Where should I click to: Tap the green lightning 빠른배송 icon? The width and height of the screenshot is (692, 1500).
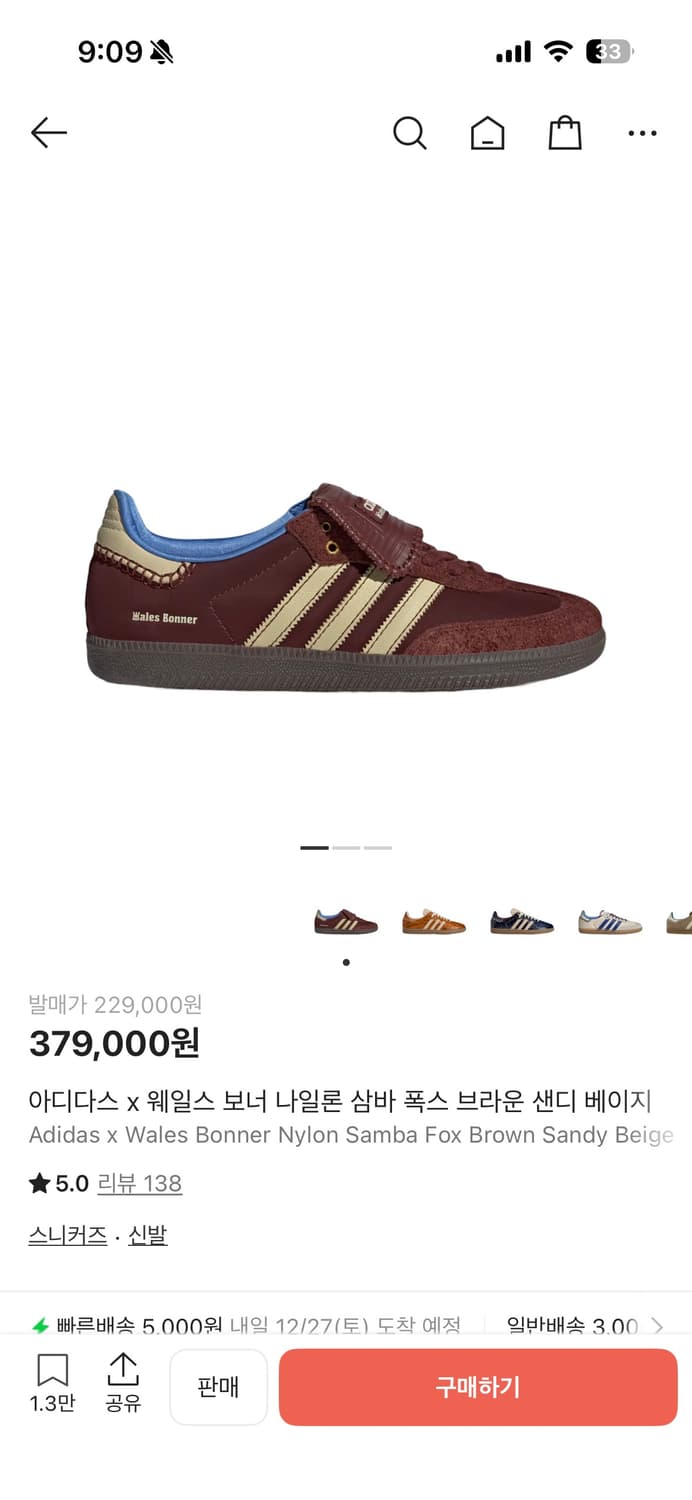pyautogui.click(x=40, y=1327)
